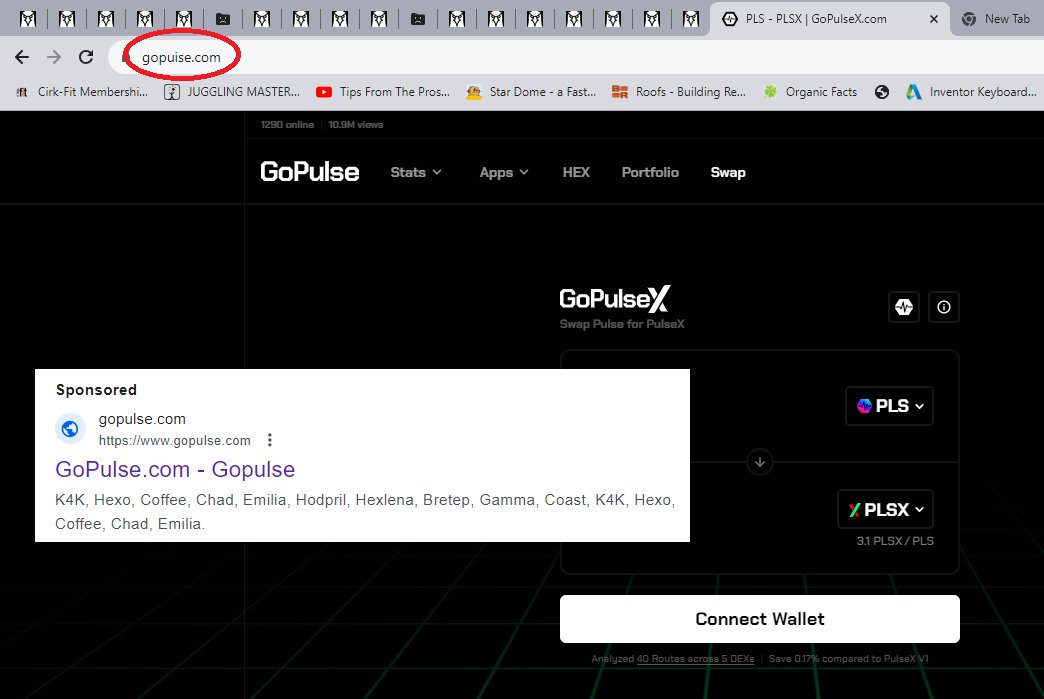The image size is (1044, 699).
Task: Open the YouTube bookmark Tips From The Pros
Action: (x=383, y=91)
